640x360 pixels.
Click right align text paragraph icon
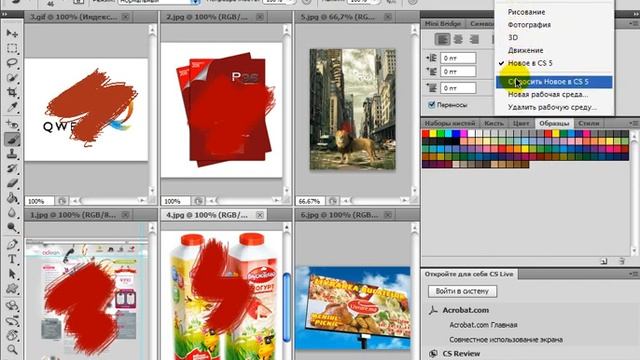click(x=474, y=39)
